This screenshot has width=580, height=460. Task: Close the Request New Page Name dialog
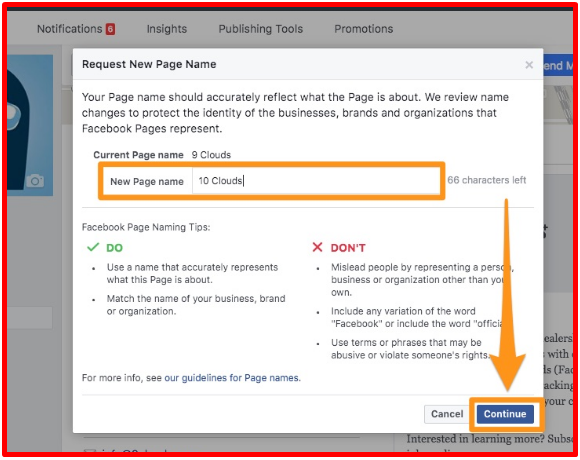(529, 65)
